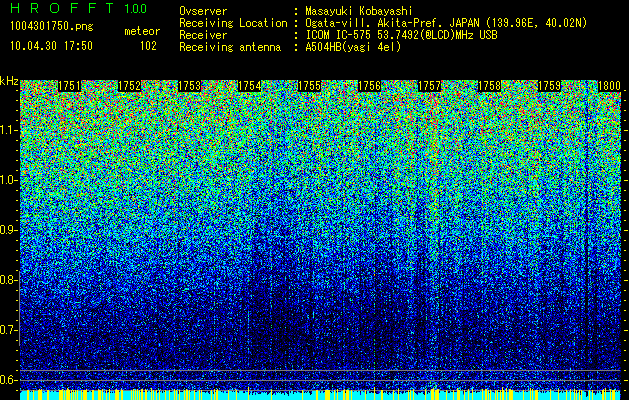This screenshot has height=400, width=629.
Task: Click the 1754 time marker
Action: [x=249, y=86]
